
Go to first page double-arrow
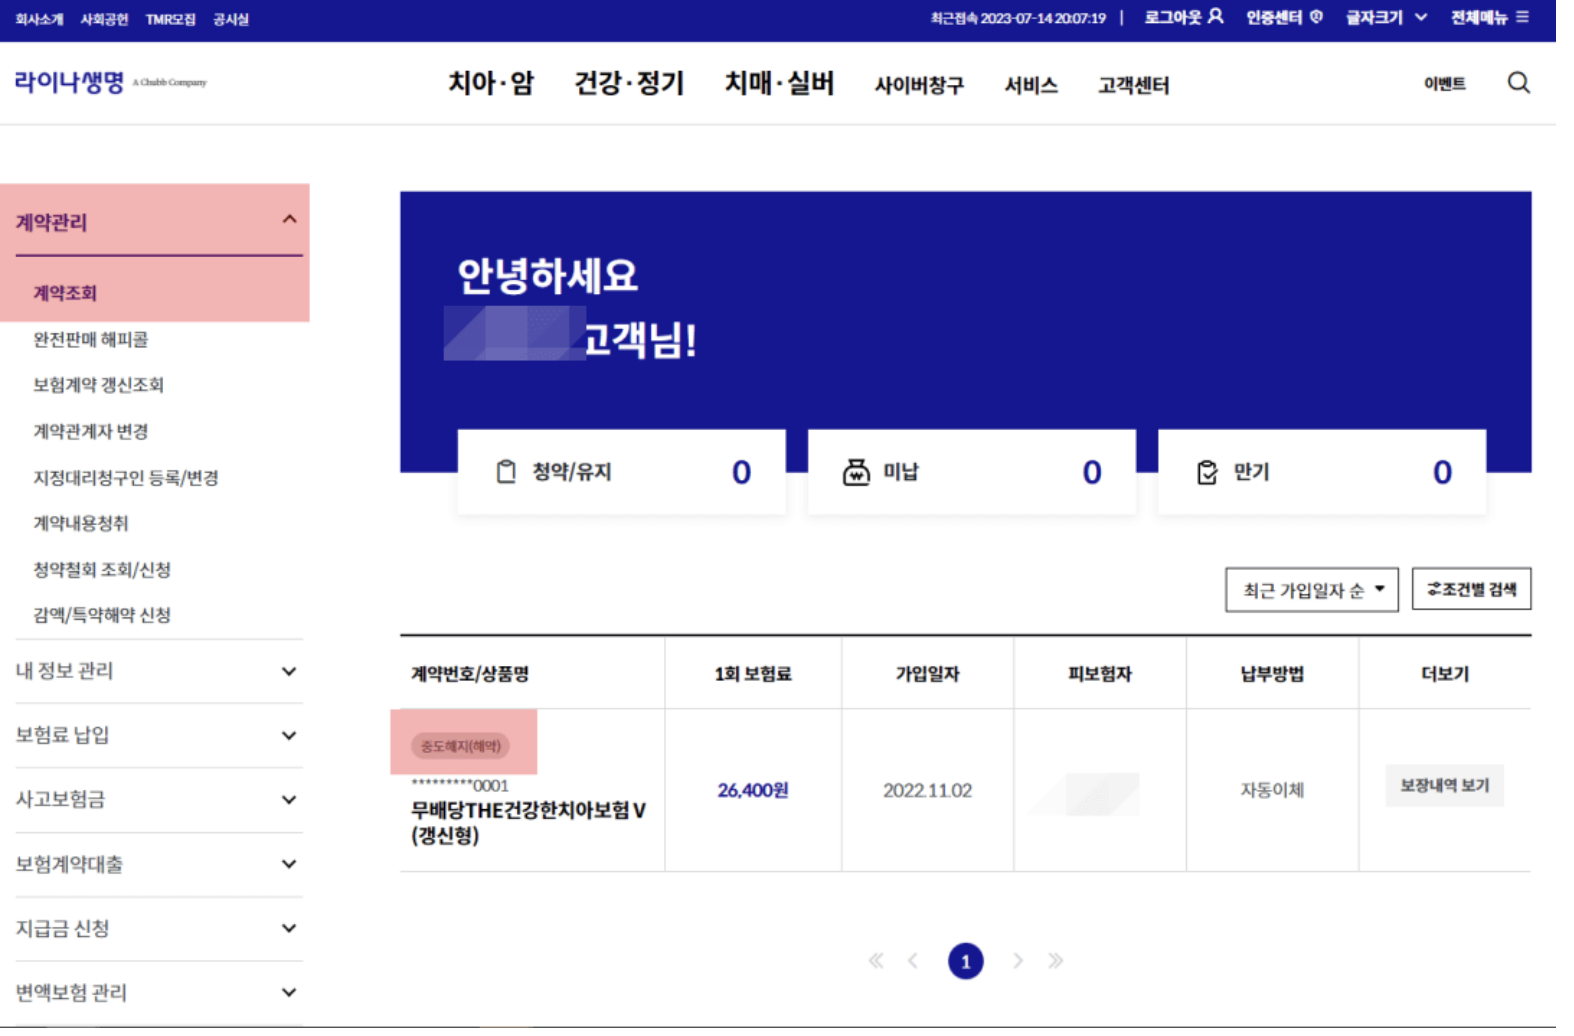pos(876,961)
